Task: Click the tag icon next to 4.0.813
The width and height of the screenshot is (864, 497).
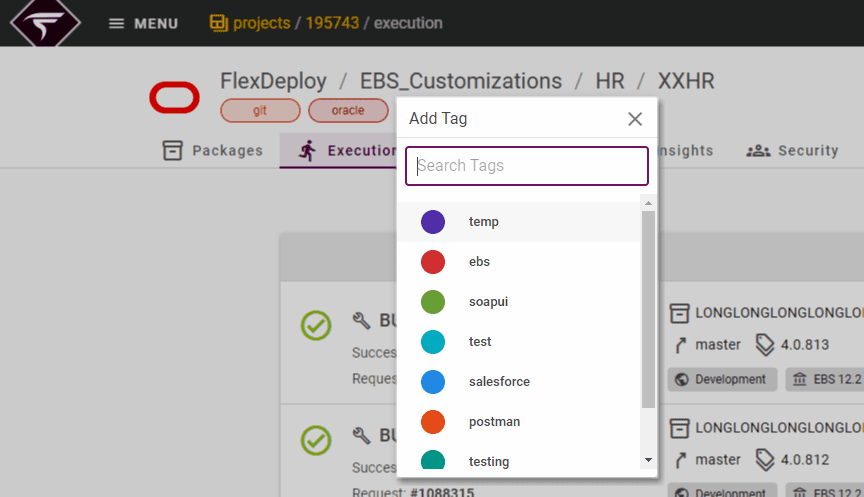Action: [765, 345]
